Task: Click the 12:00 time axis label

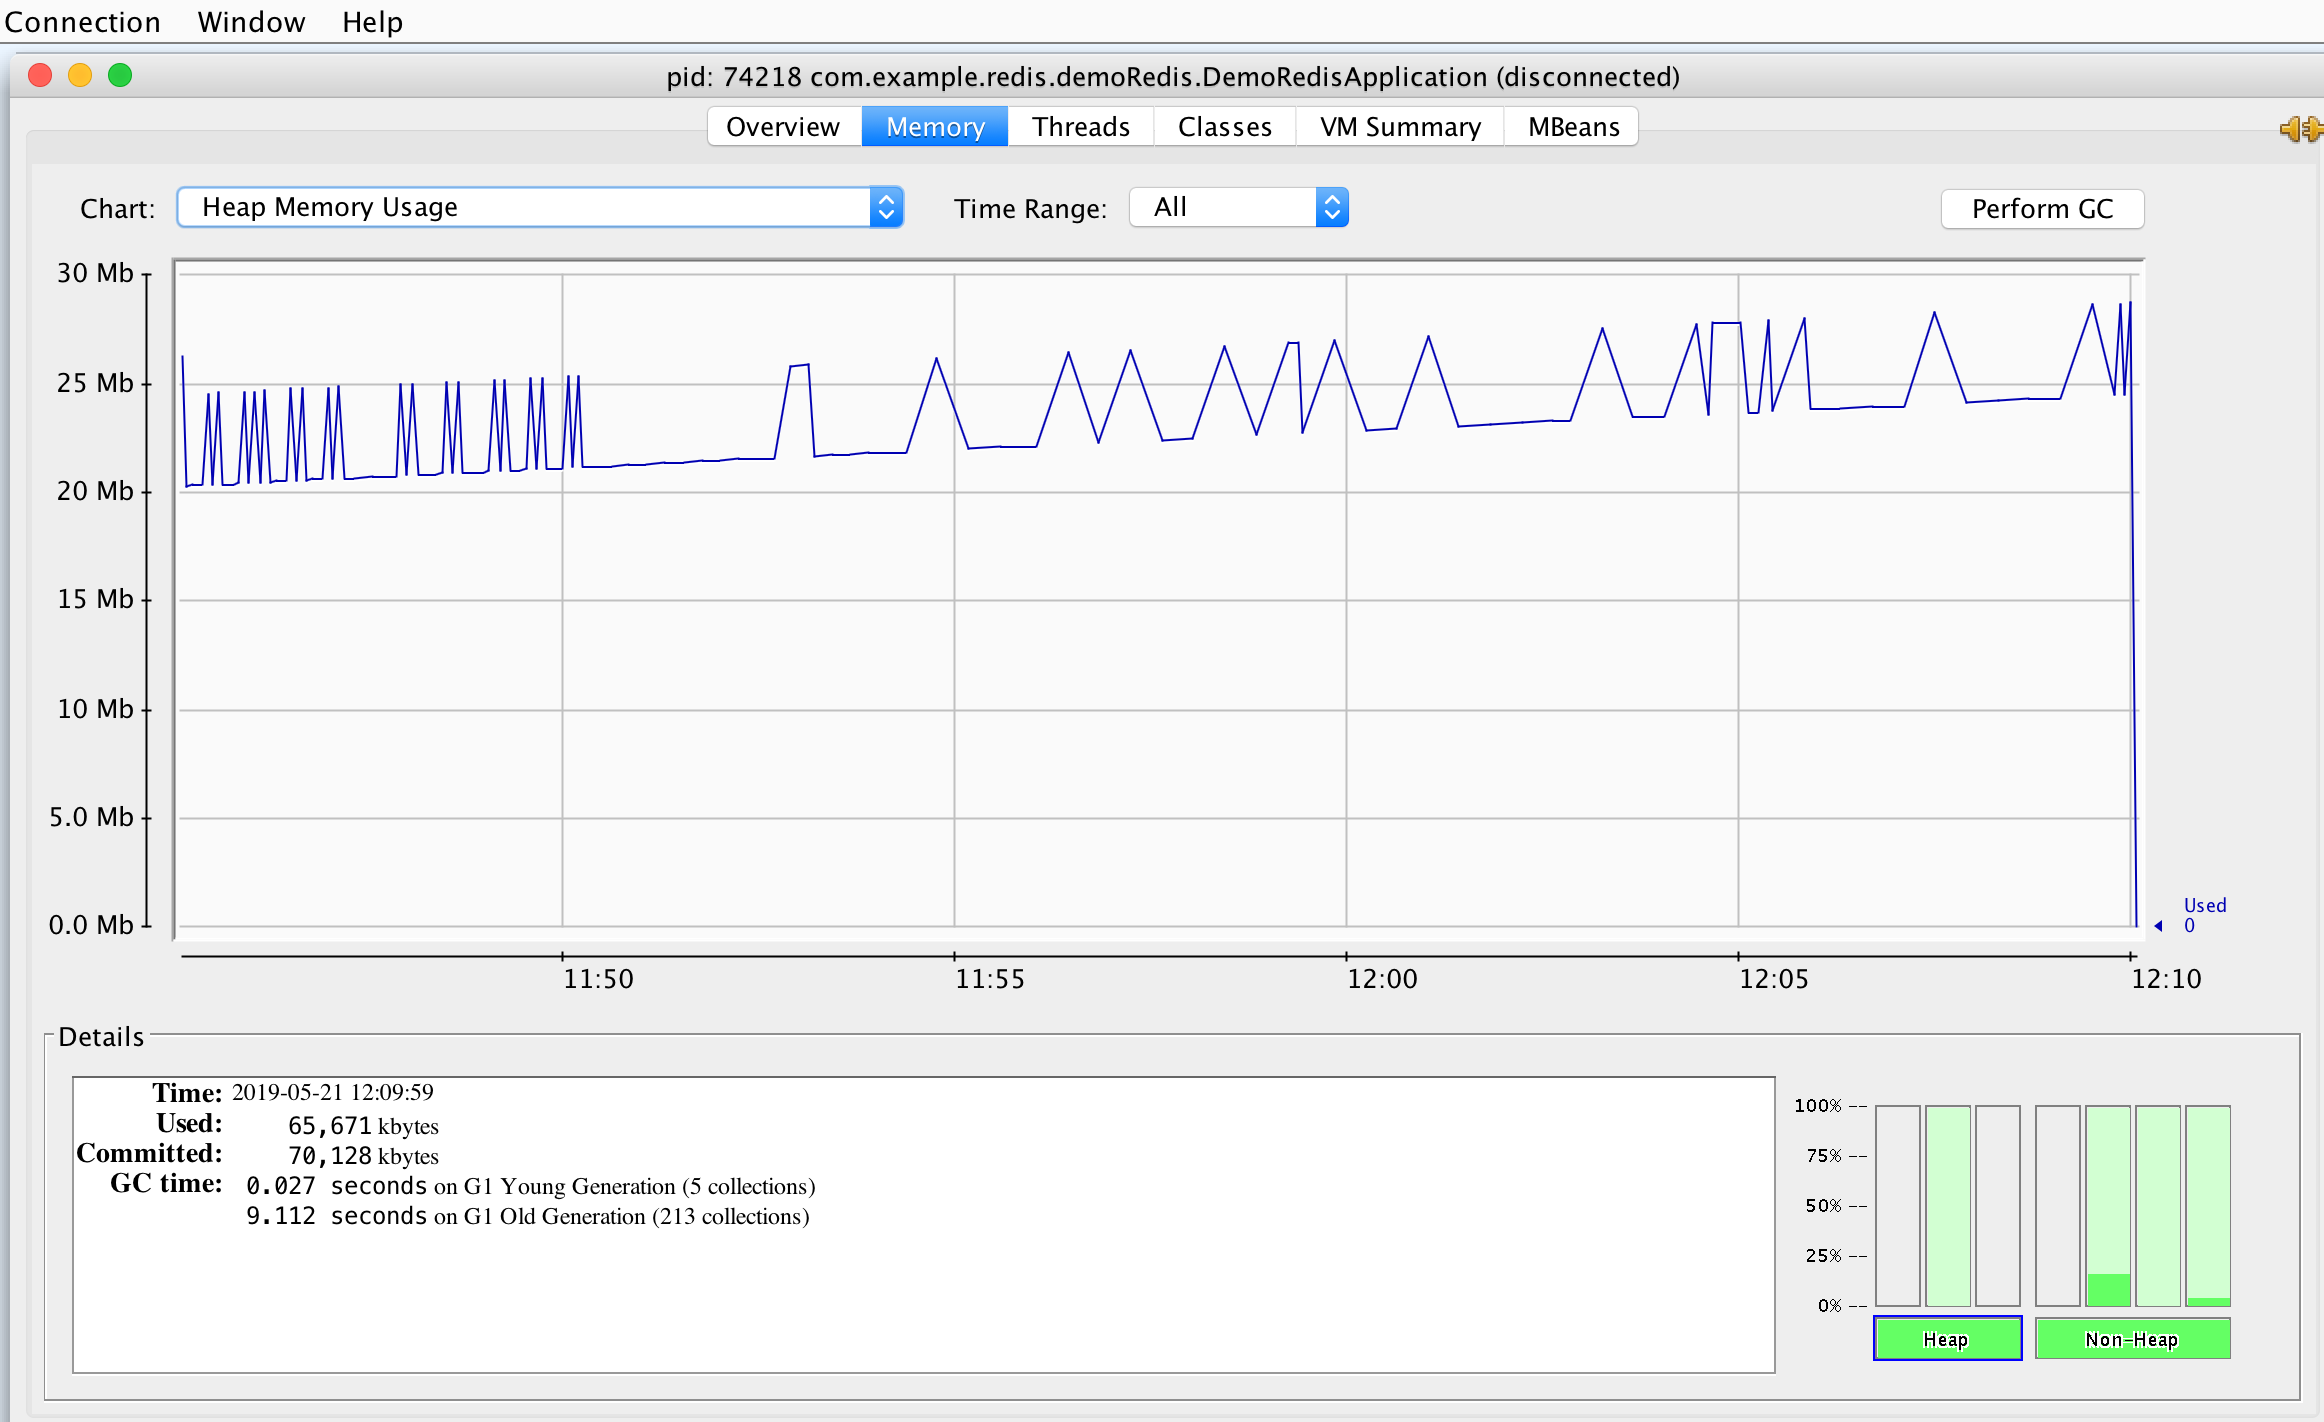Action: (x=1381, y=979)
